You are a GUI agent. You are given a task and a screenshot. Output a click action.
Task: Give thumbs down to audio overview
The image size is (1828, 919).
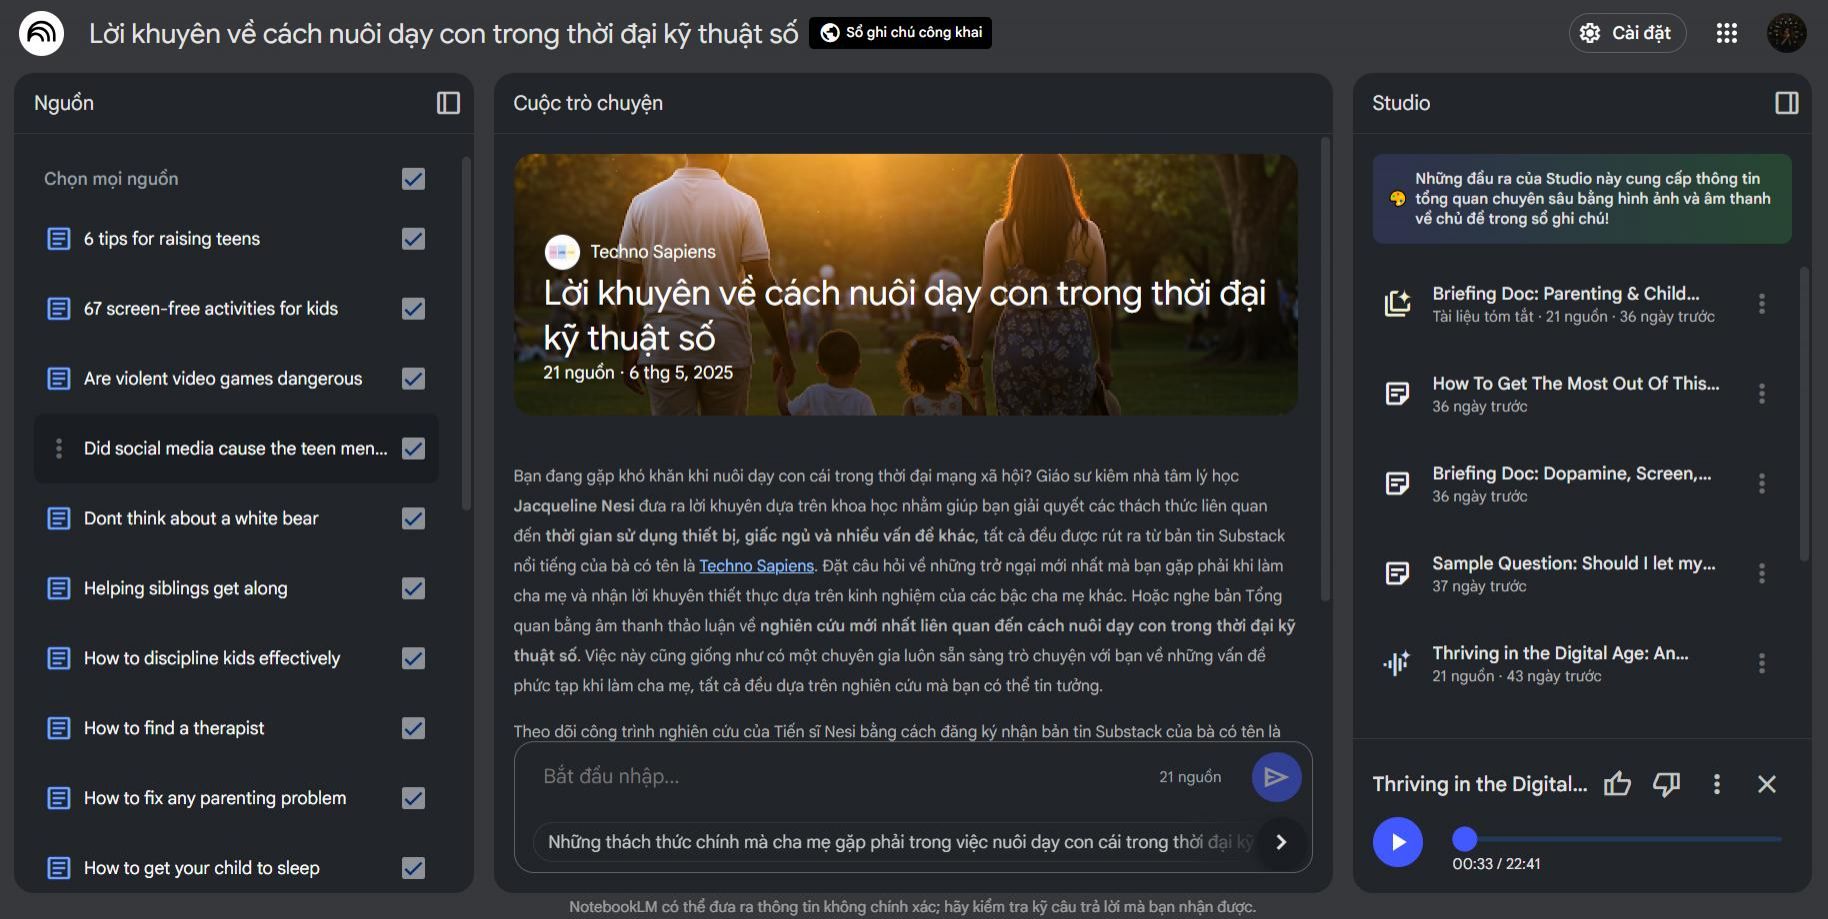tap(1666, 784)
